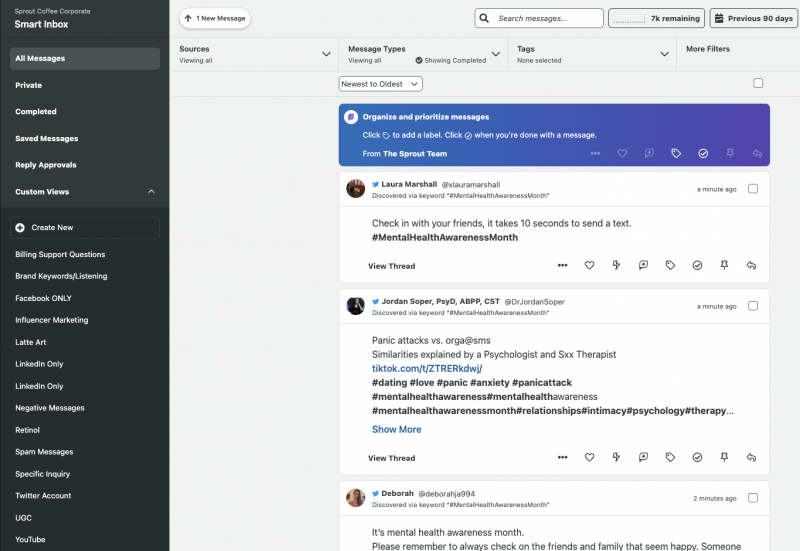Viewport: 800px width, 551px height.
Task: Tick the select-all messages checkbox
Action: click(758, 83)
